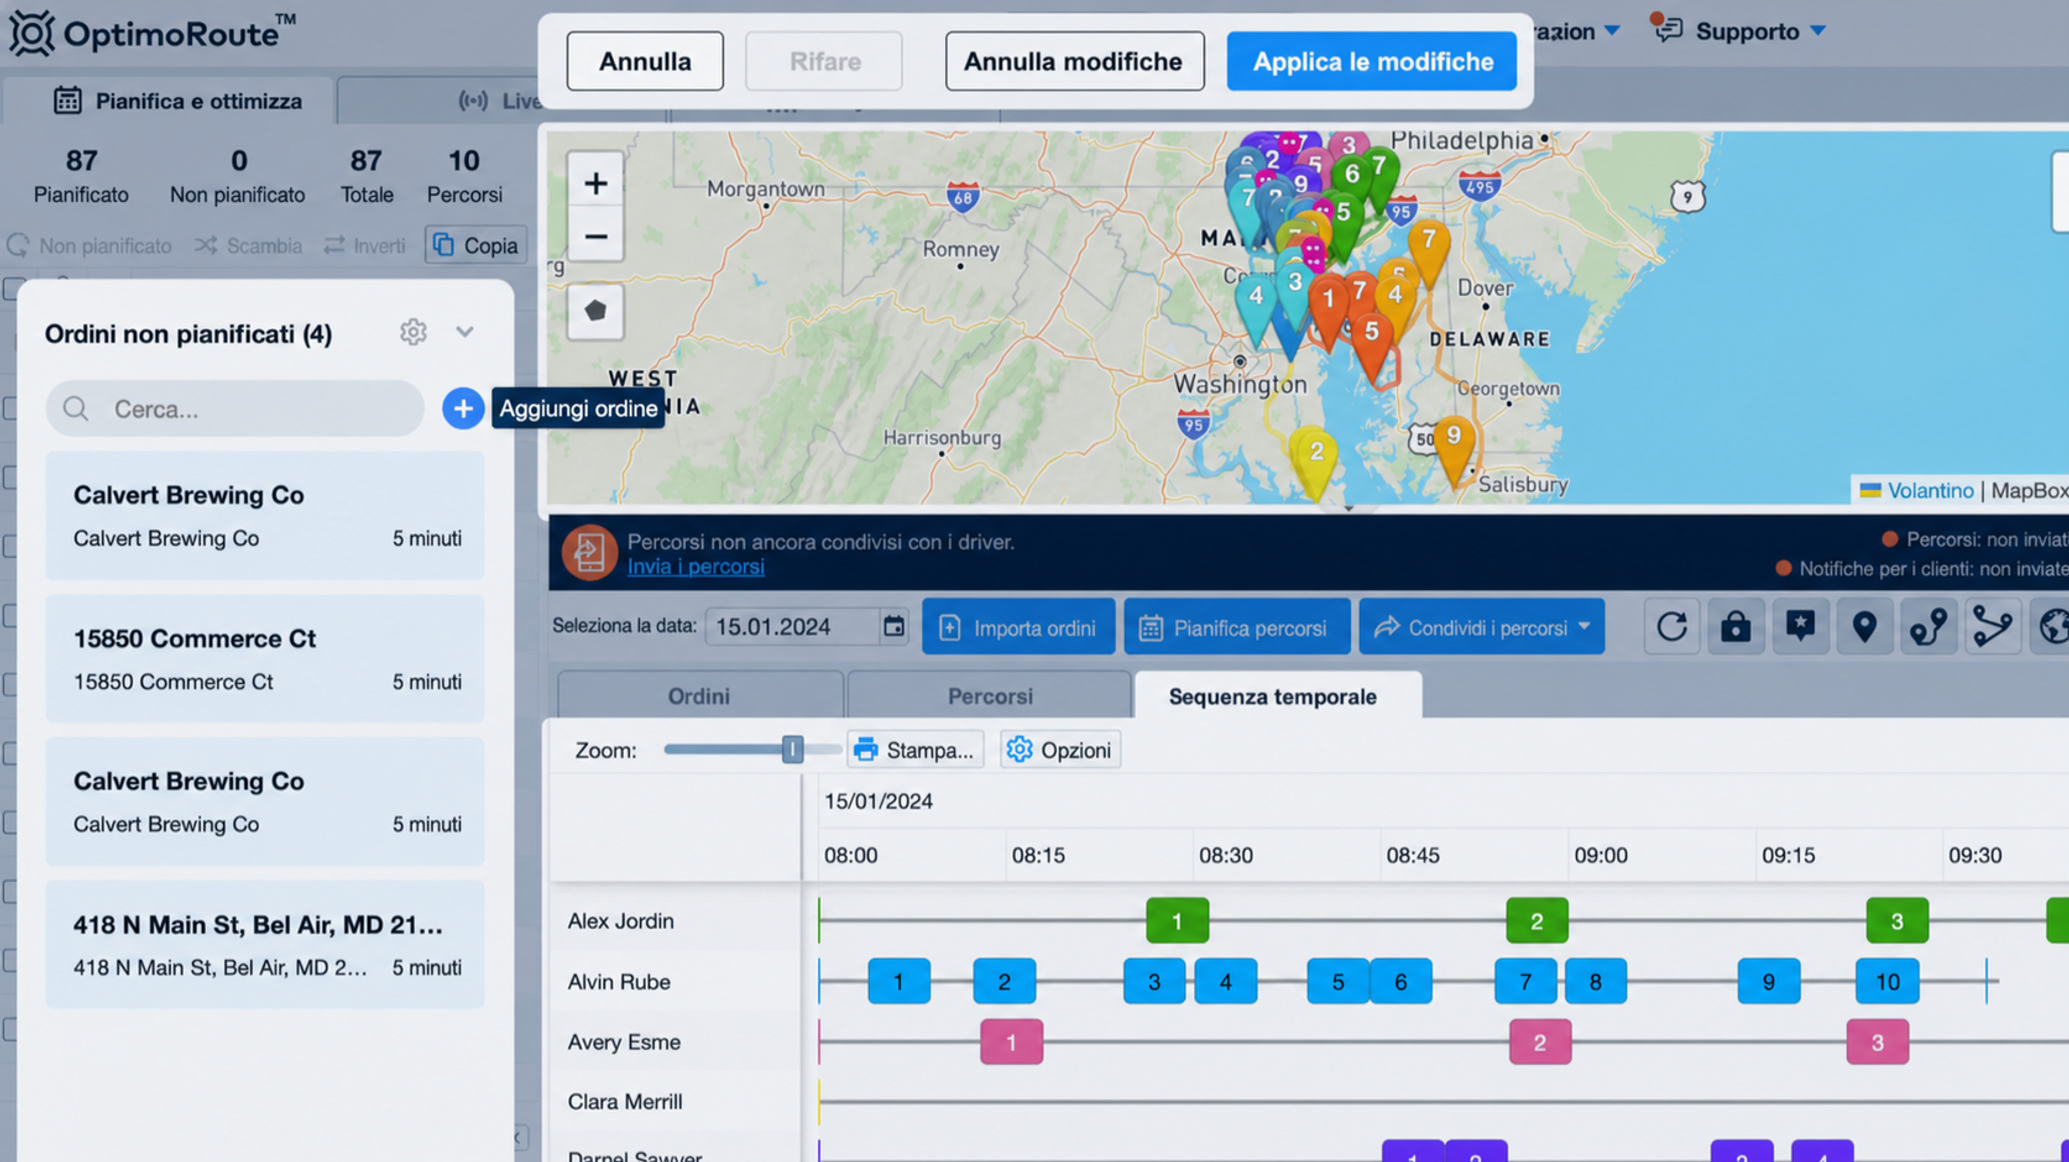2069x1162 pixels.
Task: Click the 87 Pianificato counter
Action: 81,176
